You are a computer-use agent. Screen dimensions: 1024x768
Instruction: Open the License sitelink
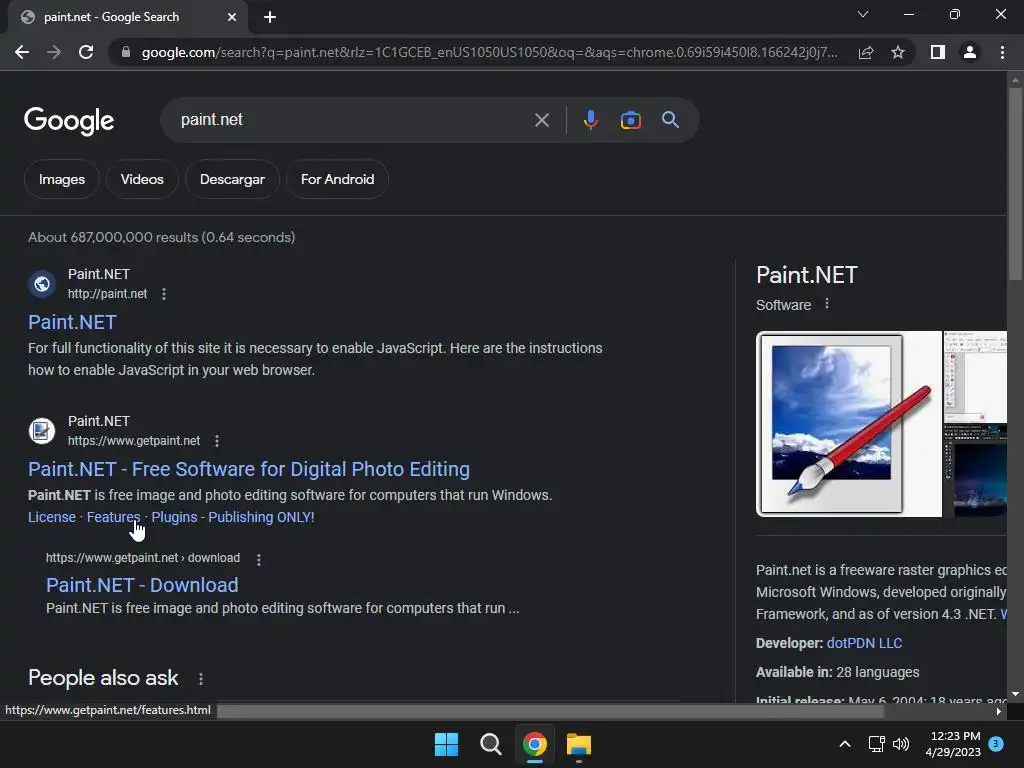[x=52, y=517]
